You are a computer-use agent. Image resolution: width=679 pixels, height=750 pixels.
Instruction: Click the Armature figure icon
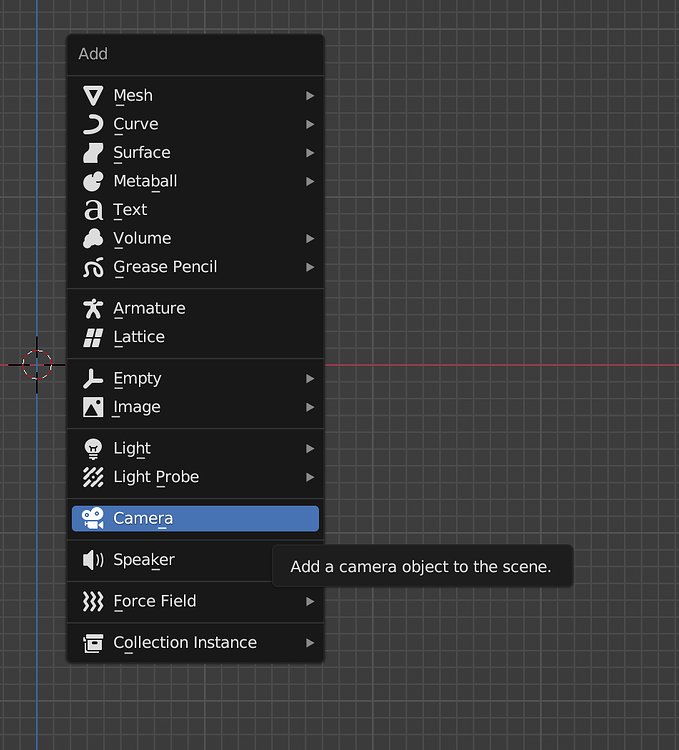pos(93,309)
